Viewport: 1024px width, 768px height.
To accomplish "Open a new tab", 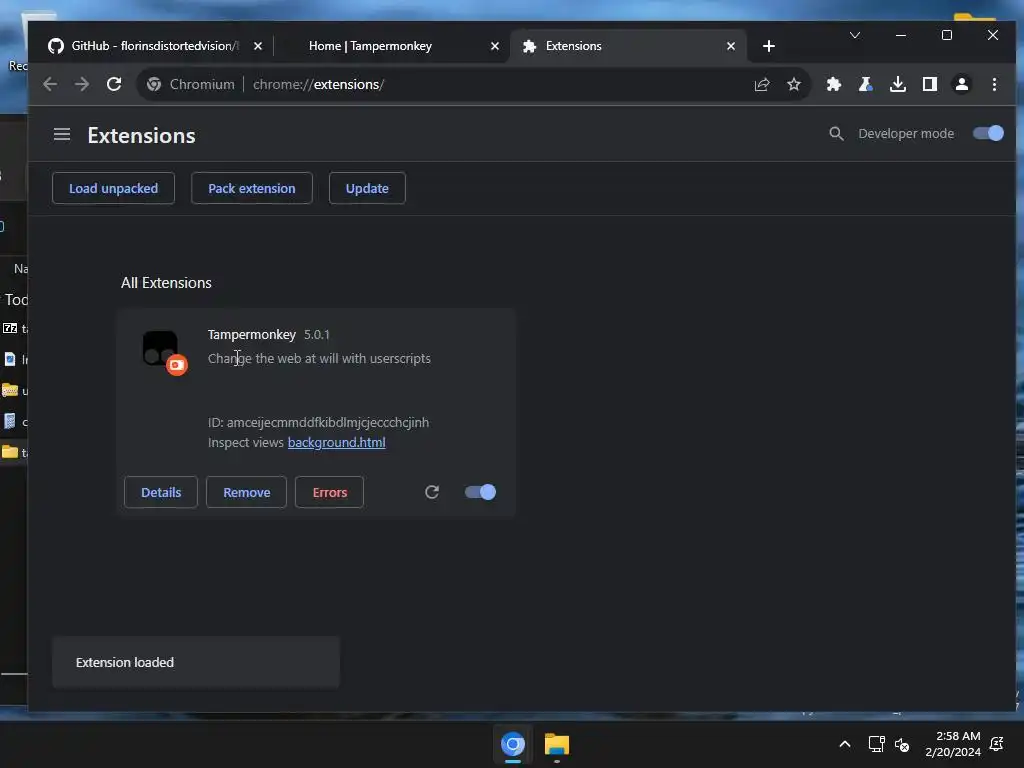I will (769, 46).
